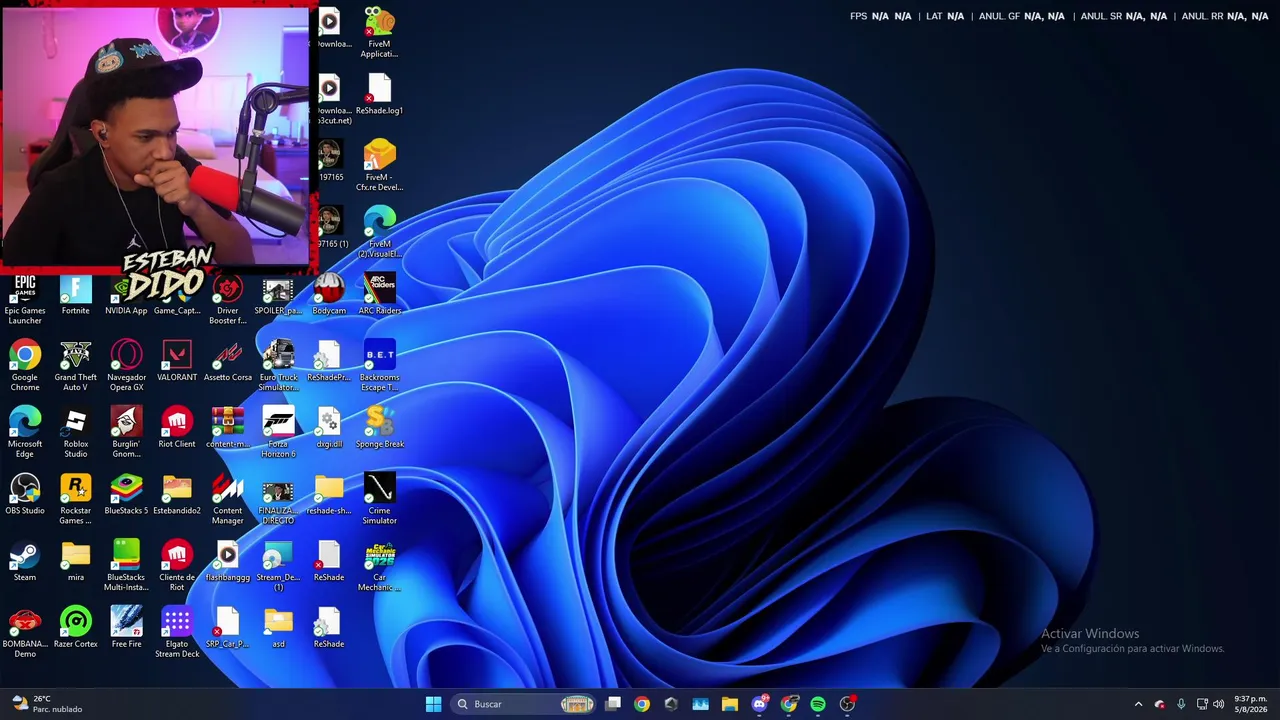Select the FiveM Application Data shortcut
This screenshot has width=1280, height=720.
point(380,33)
